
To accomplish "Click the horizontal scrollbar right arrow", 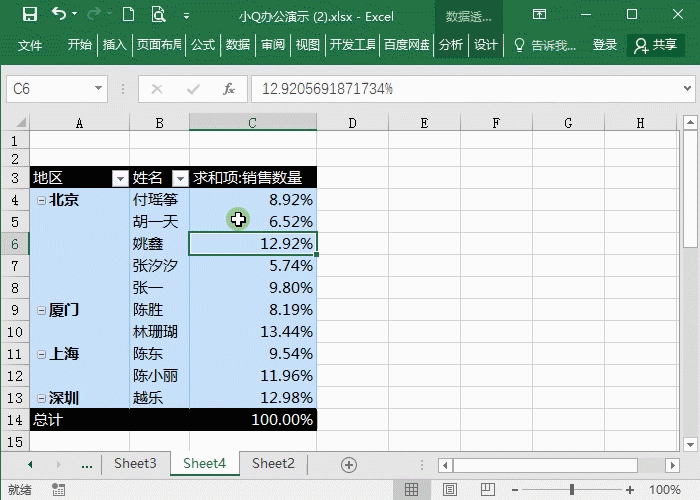I will [672, 466].
